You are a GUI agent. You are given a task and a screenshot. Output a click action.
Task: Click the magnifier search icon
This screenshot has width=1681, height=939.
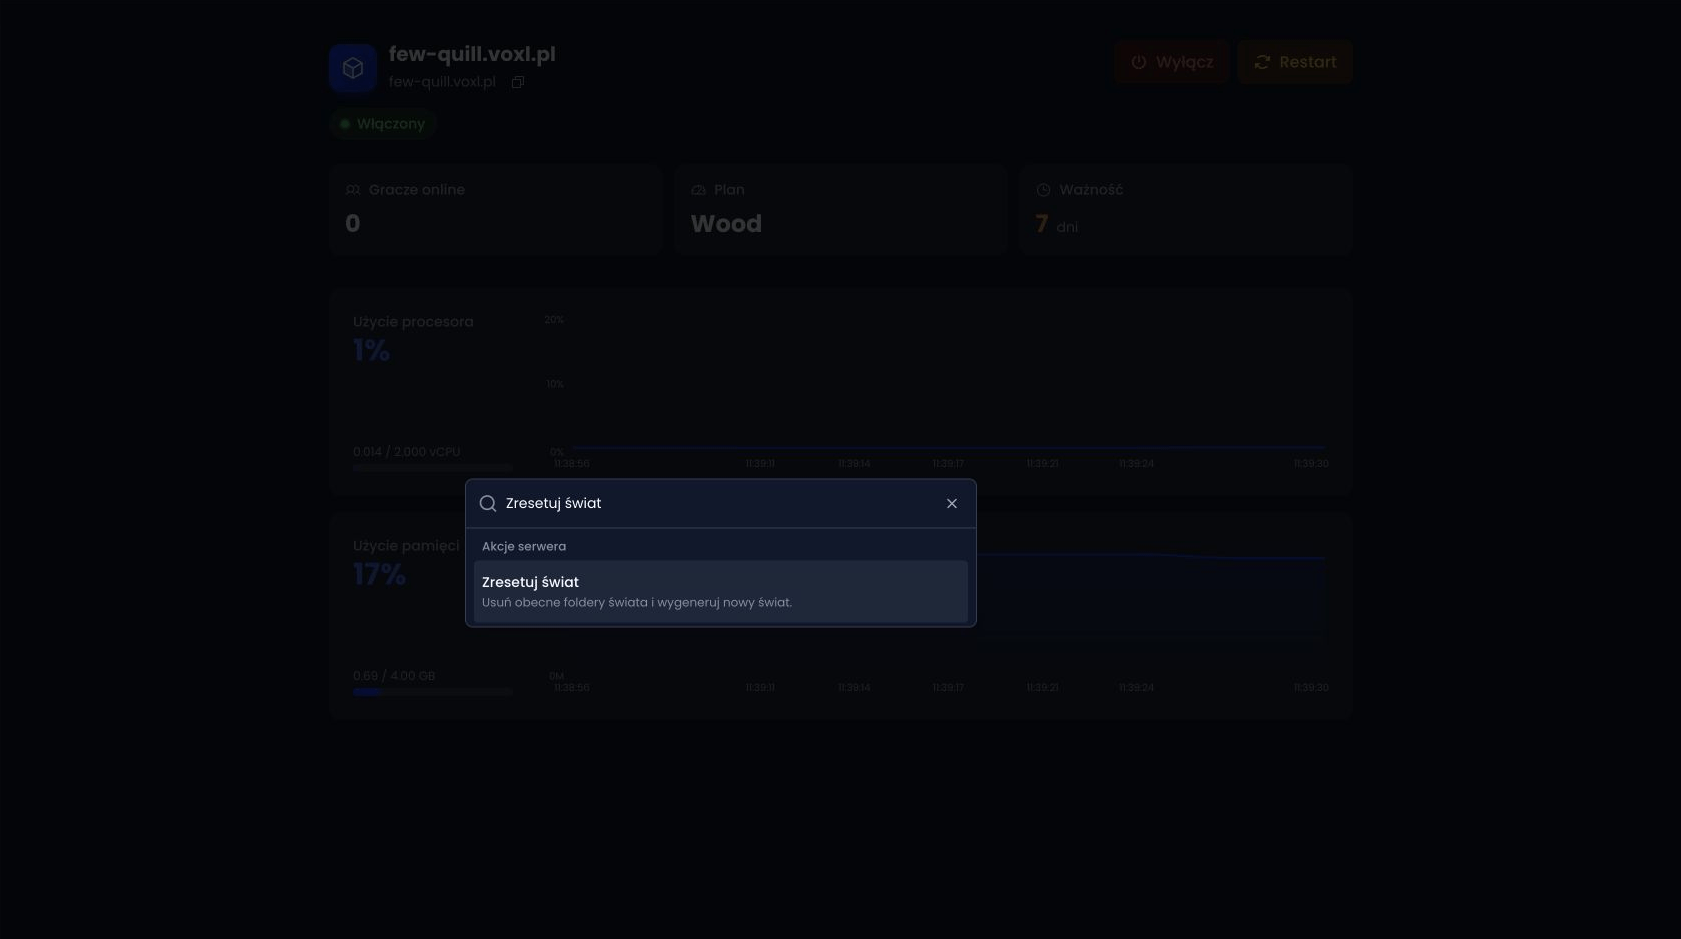click(488, 504)
